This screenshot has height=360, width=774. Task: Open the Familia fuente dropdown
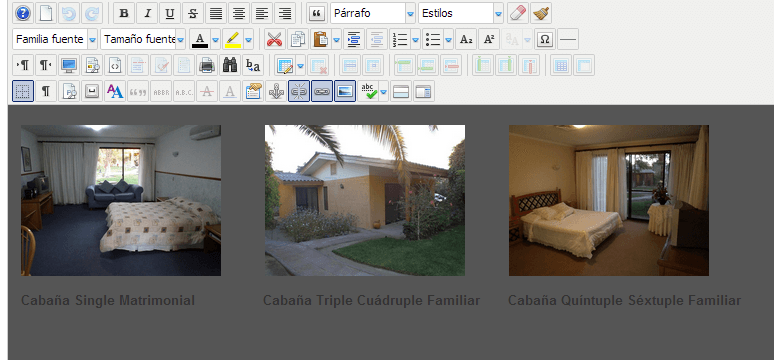point(55,39)
